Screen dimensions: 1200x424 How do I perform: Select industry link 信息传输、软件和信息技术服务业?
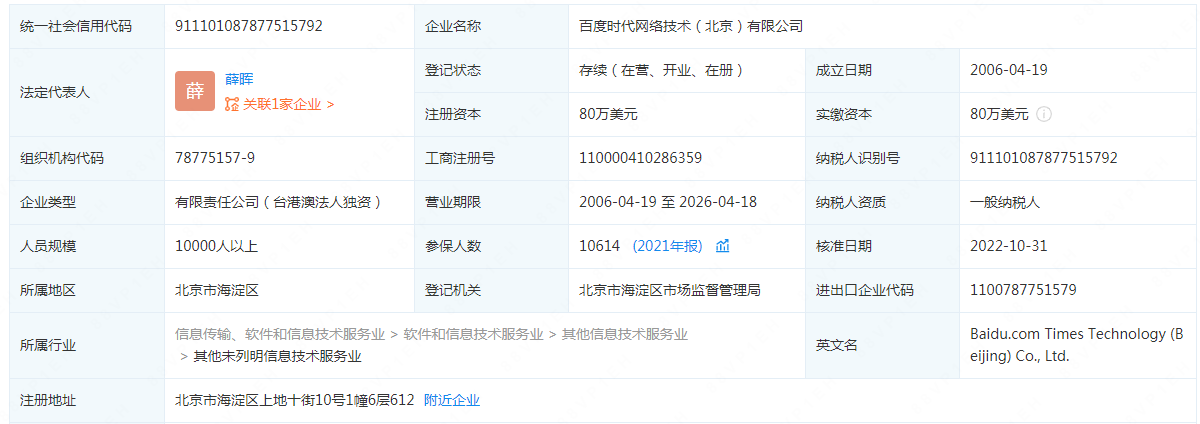(x=280, y=334)
